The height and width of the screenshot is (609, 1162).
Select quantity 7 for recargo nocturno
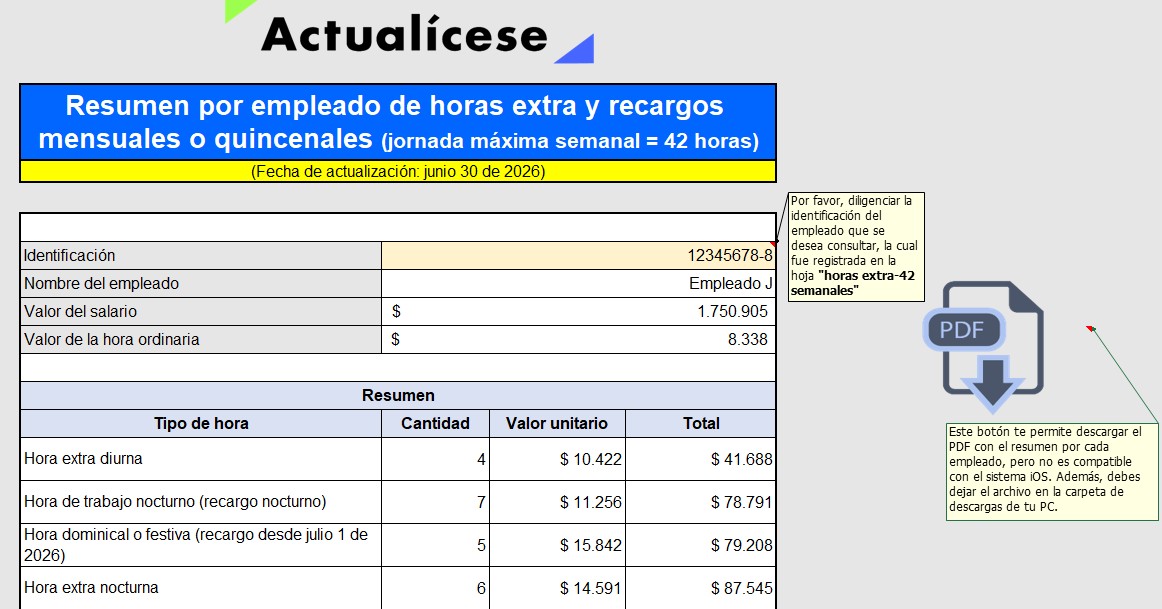(x=435, y=502)
